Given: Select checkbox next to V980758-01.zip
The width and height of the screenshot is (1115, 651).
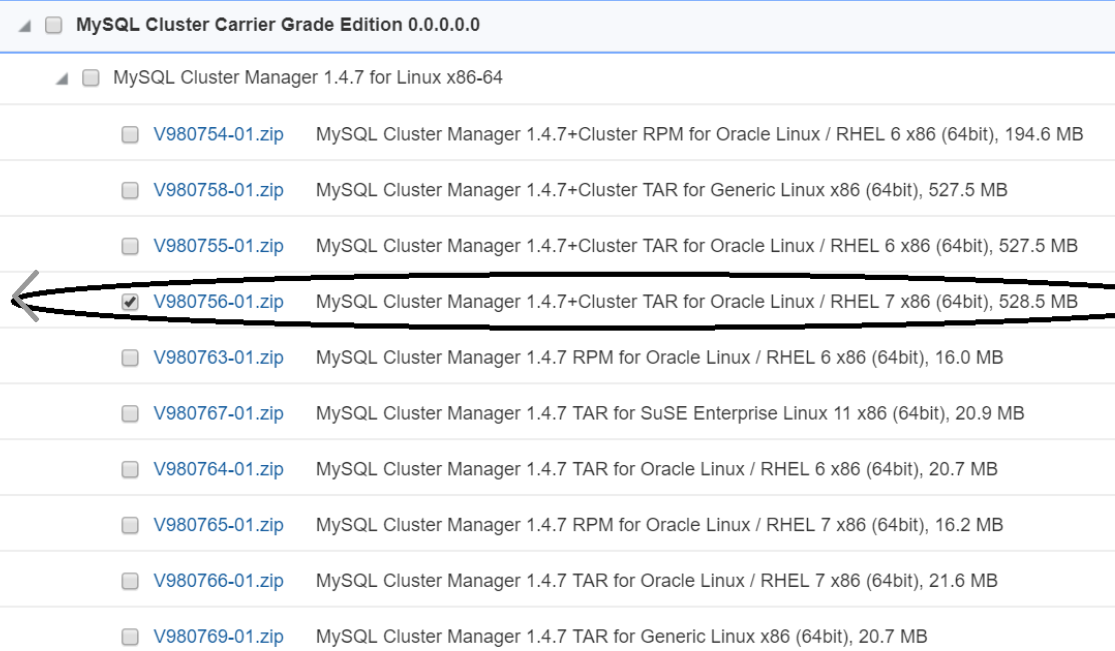Looking at the screenshot, I should 130,190.
